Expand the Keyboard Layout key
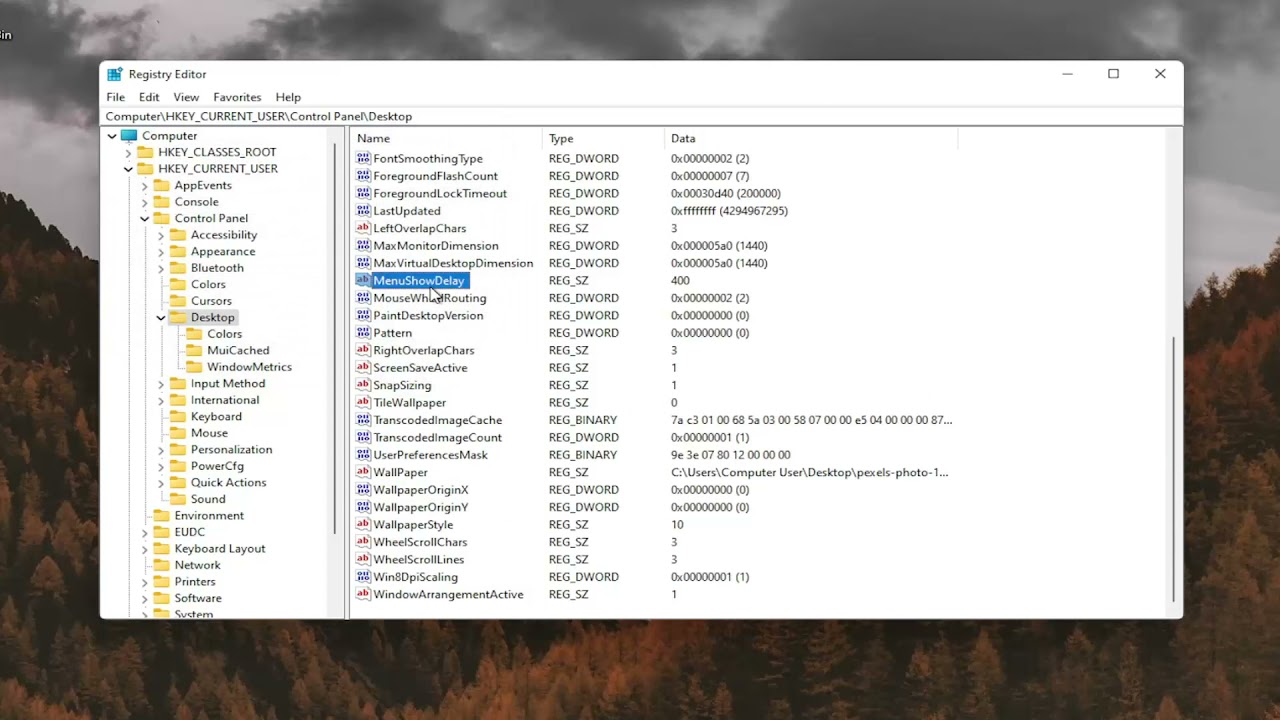The height and width of the screenshot is (720, 1280). coord(144,549)
